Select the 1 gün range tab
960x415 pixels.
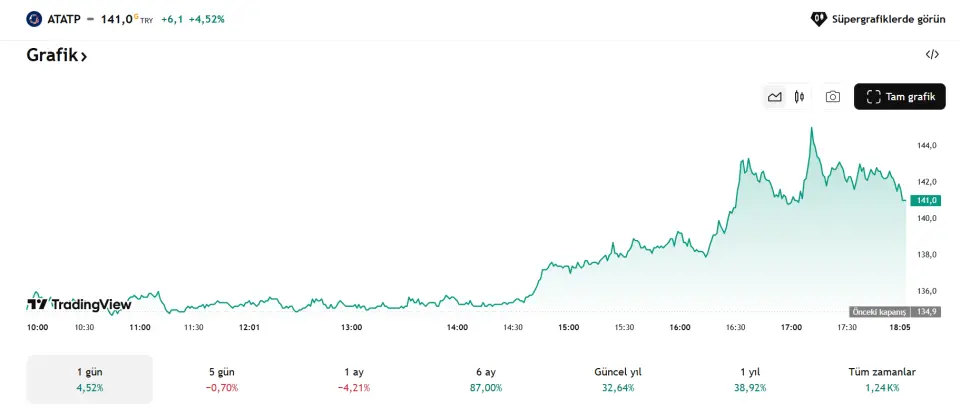[90, 379]
